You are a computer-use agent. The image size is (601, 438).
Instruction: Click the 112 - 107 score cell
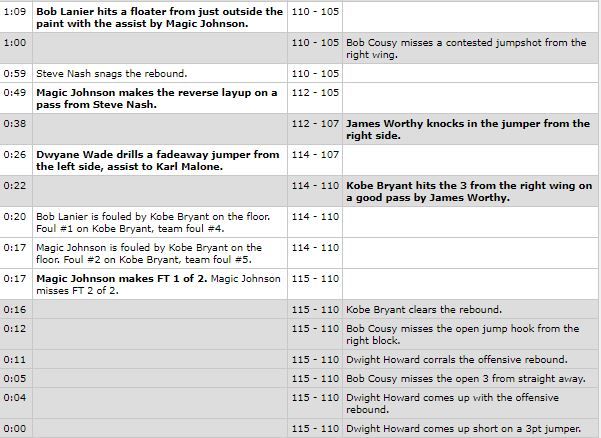pos(315,124)
